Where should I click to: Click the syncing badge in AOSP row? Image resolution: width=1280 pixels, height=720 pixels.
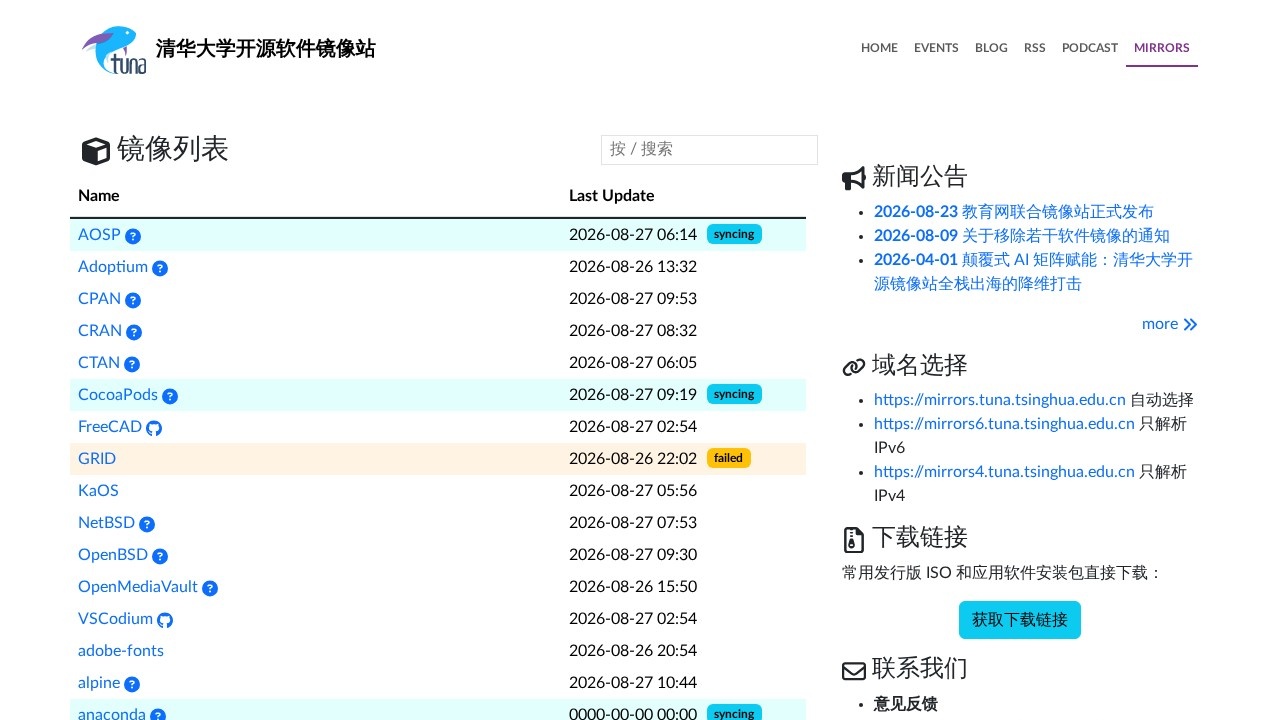734,234
